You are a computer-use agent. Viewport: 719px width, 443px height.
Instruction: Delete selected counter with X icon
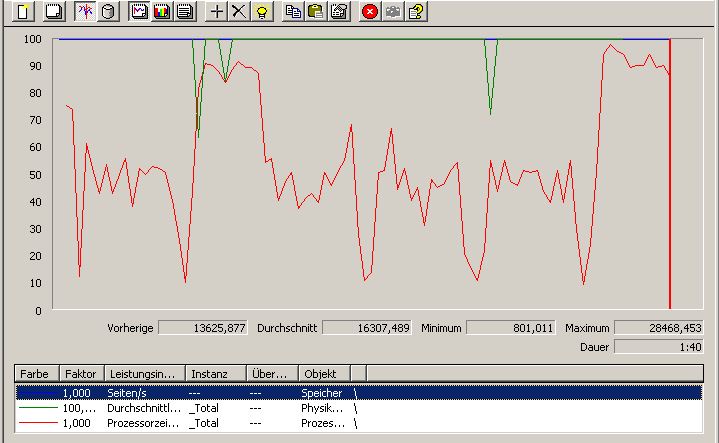[239, 11]
